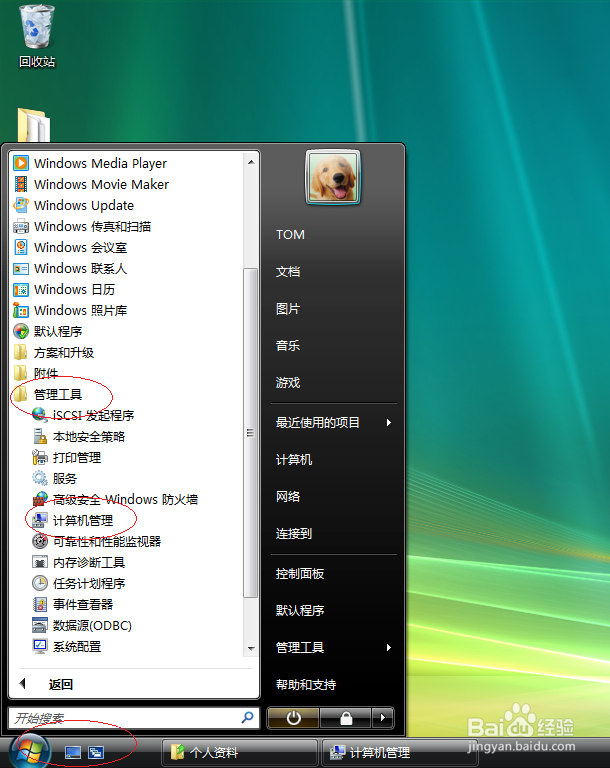Screen dimensions: 610x768
Task: Open Windows 日历 icon
Action: click(21, 289)
